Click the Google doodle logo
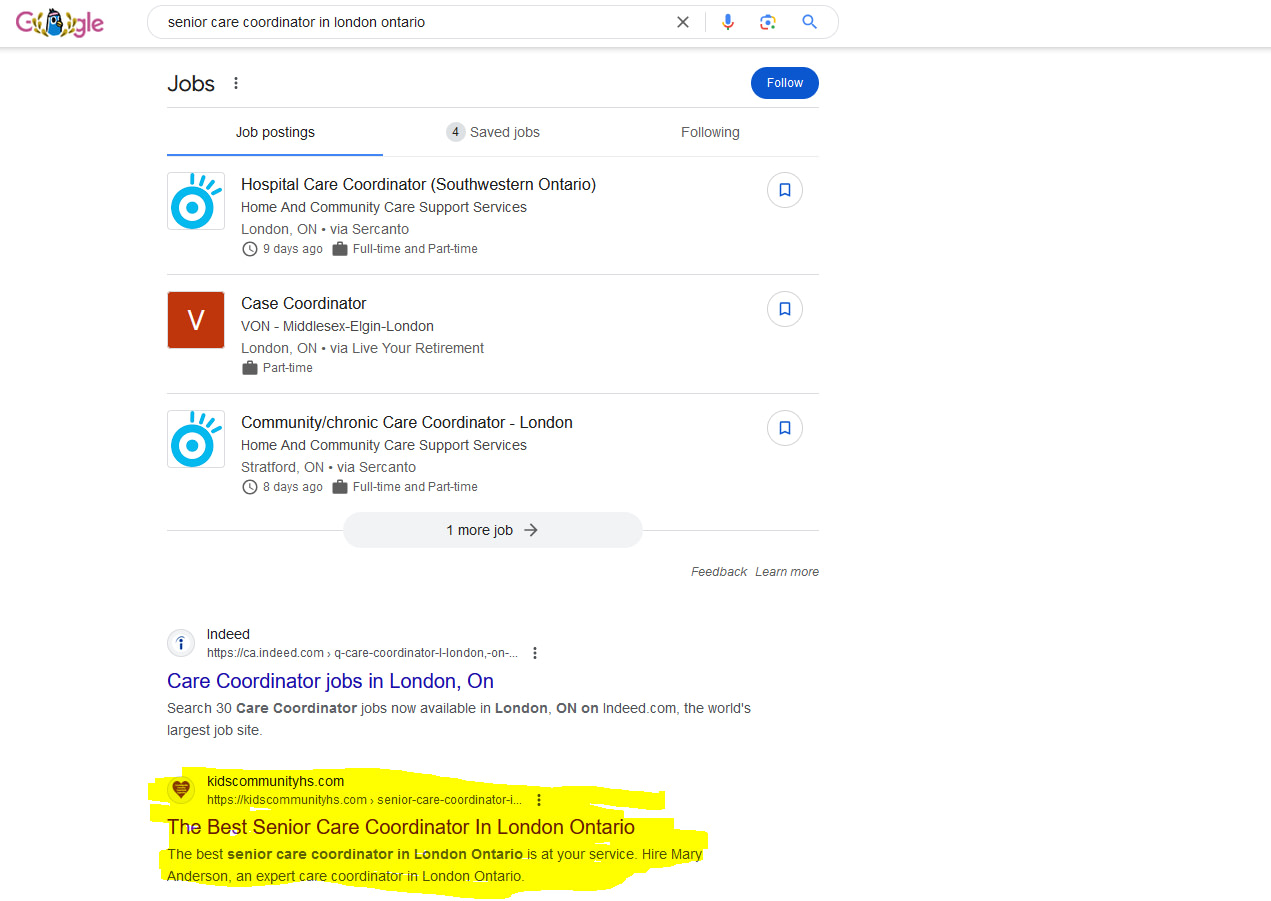 [60, 22]
